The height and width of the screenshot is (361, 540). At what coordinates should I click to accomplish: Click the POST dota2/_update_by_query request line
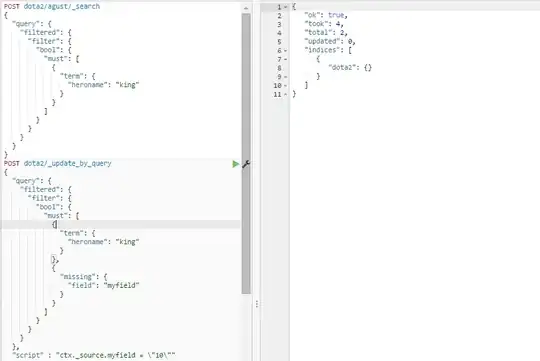[x=58, y=163]
